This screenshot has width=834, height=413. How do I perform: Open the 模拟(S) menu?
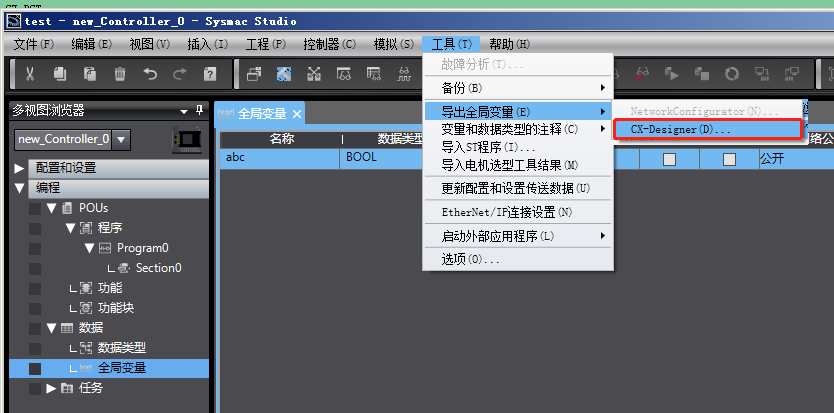click(394, 44)
